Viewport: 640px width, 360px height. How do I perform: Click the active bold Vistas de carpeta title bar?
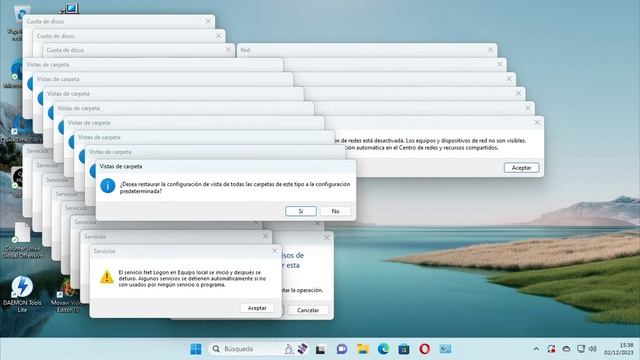click(x=226, y=167)
